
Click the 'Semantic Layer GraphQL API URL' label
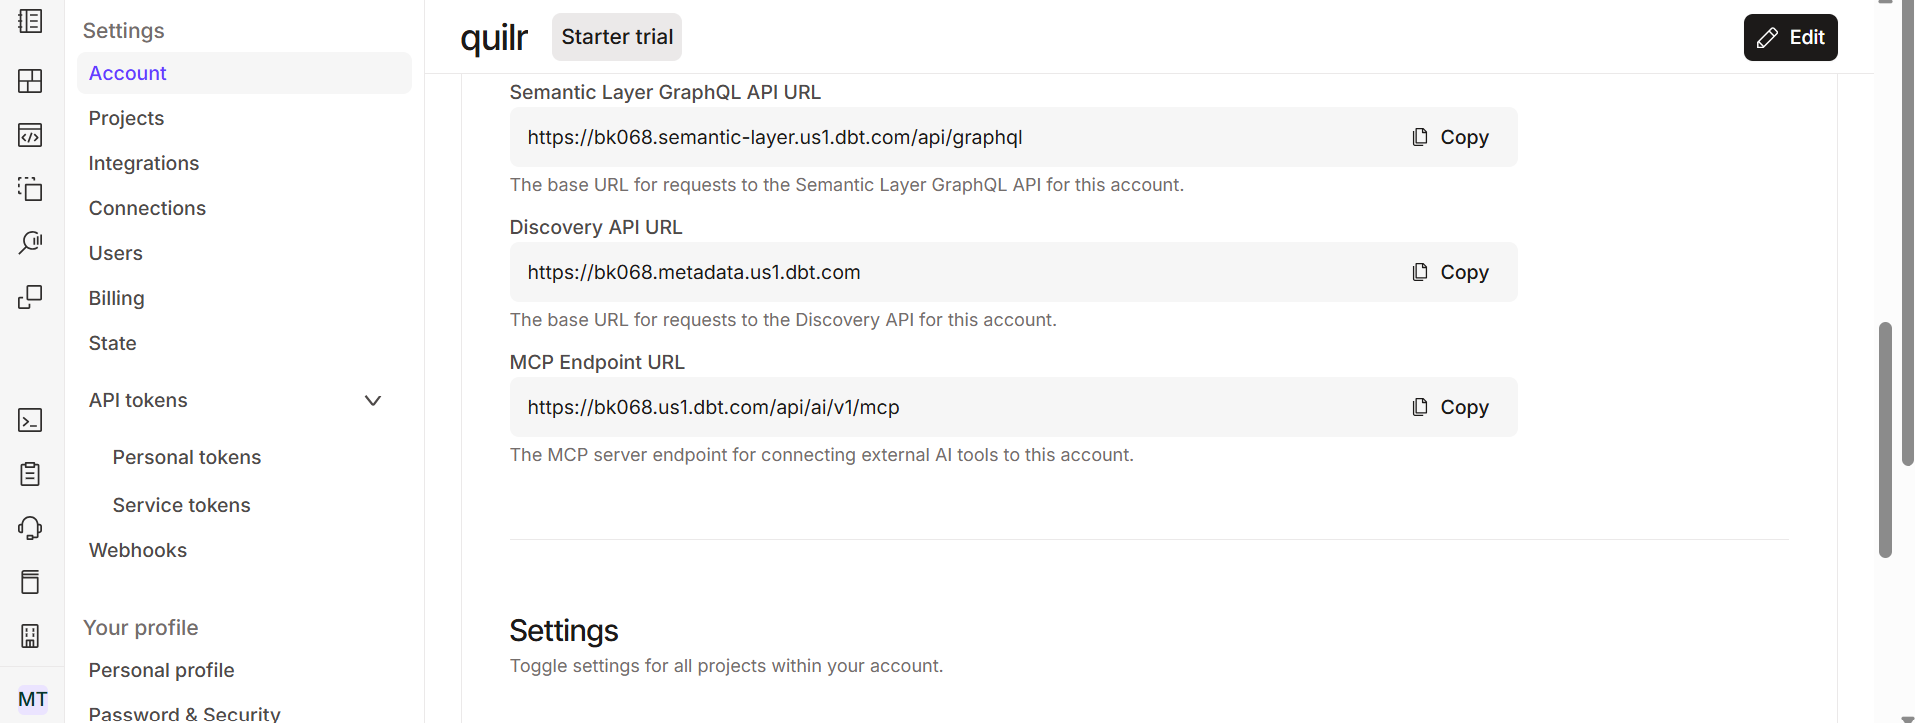tap(665, 92)
